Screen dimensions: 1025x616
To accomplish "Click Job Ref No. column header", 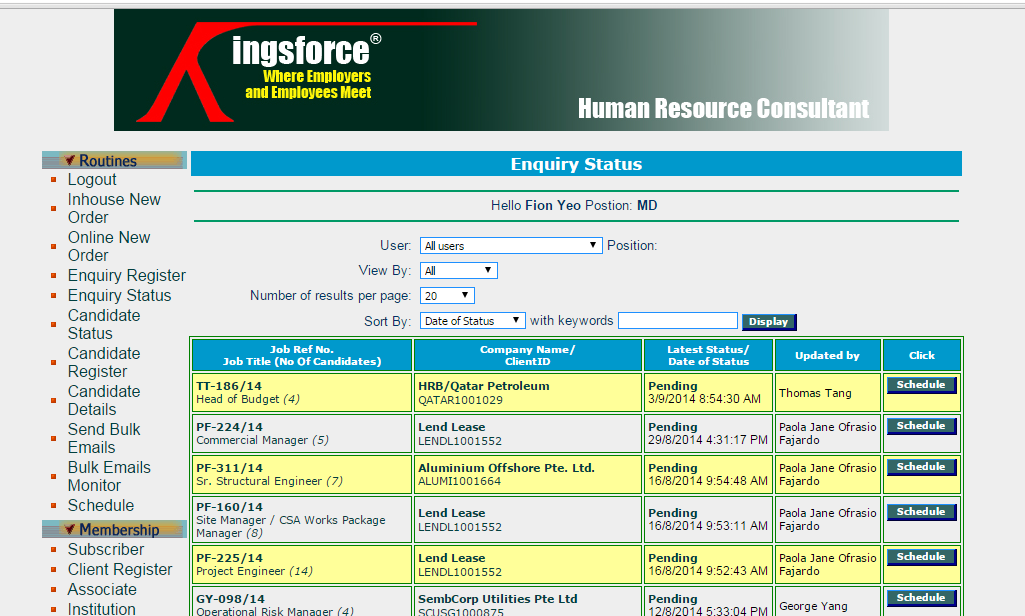I will [302, 355].
